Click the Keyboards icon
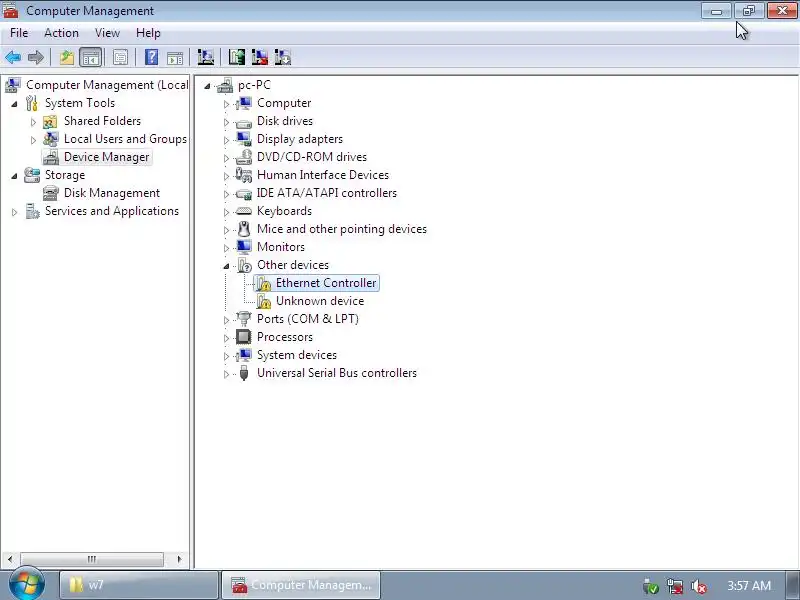The width and height of the screenshot is (800, 600). click(243, 211)
